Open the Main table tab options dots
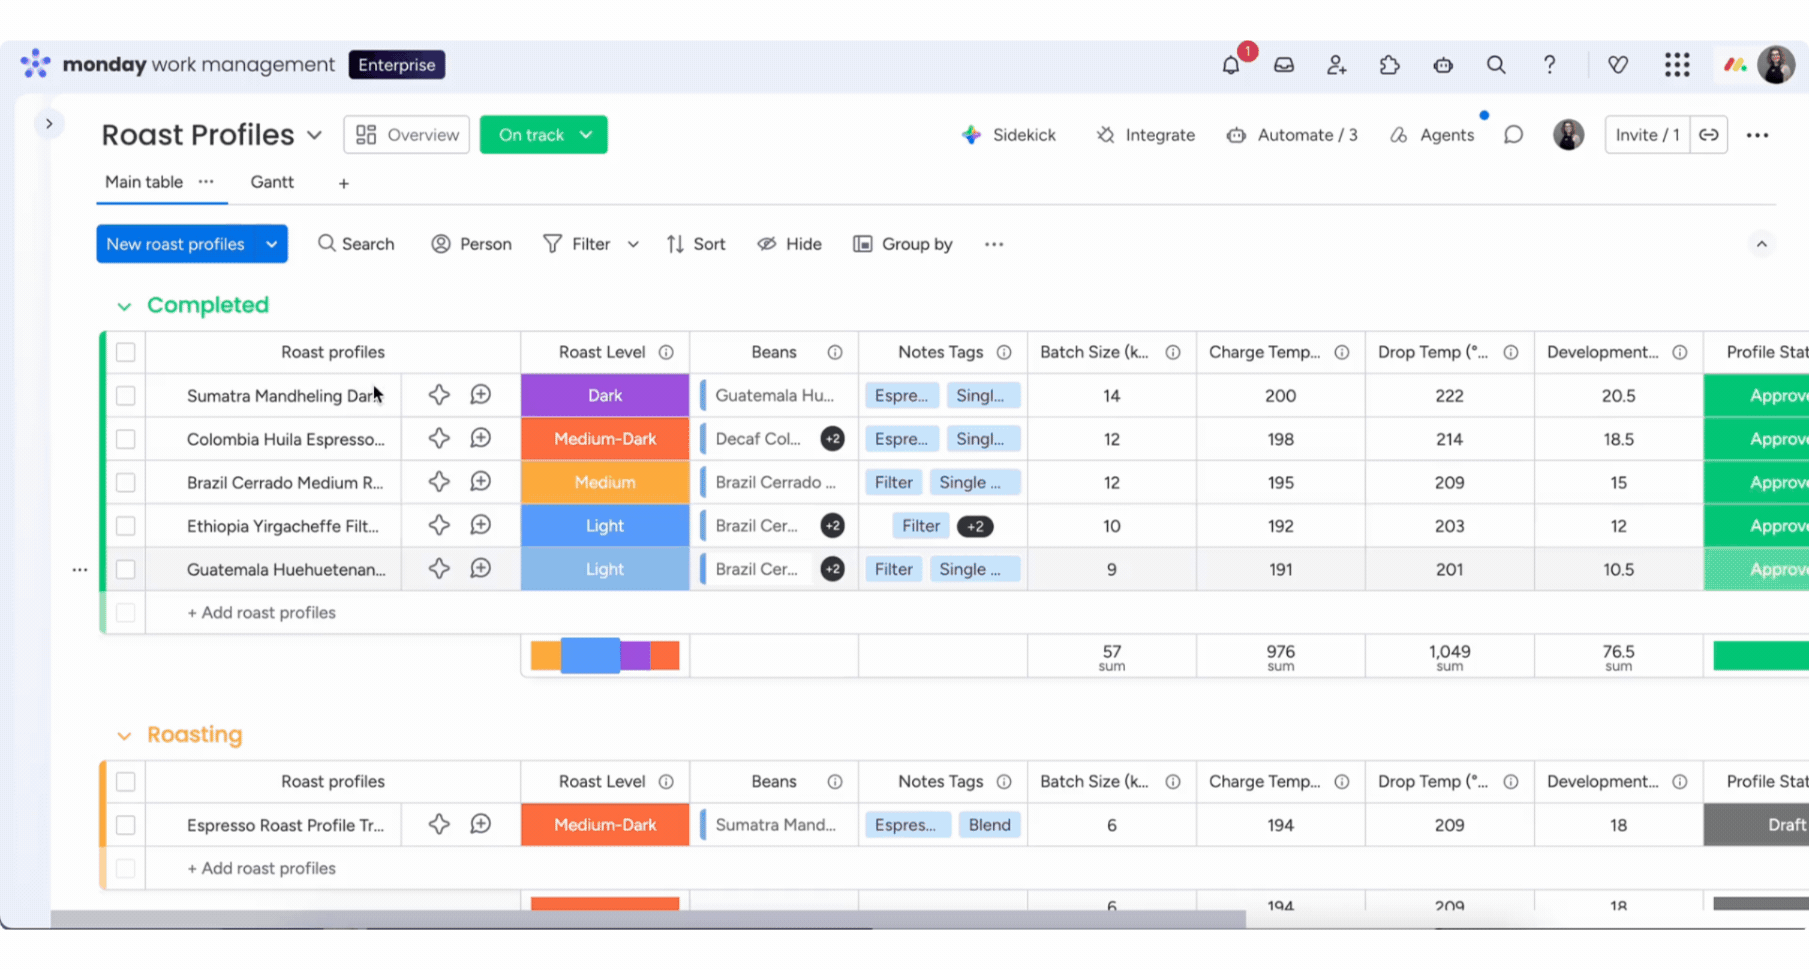The height and width of the screenshot is (970, 1809). coord(206,182)
